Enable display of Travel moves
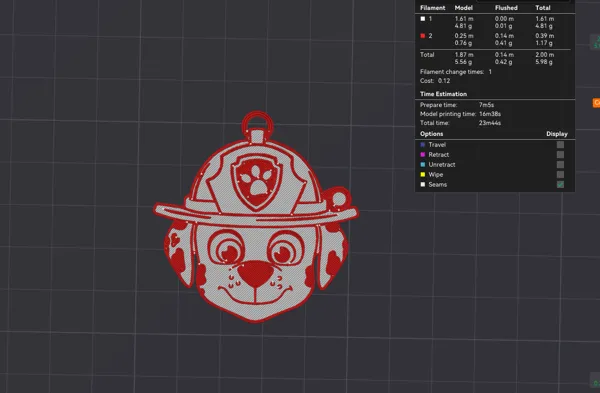Viewport: 600px width, 393px height. point(560,145)
